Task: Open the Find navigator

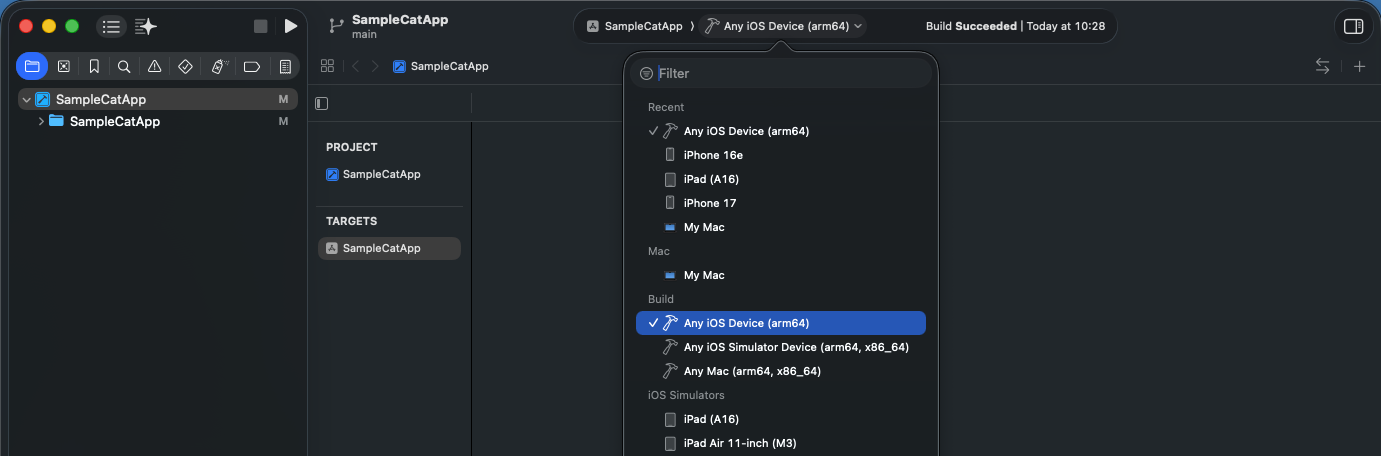Action: tap(124, 66)
